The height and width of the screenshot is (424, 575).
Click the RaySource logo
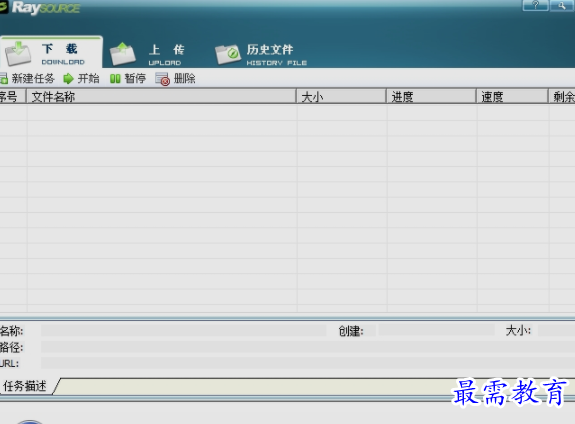tap(40, 7)
